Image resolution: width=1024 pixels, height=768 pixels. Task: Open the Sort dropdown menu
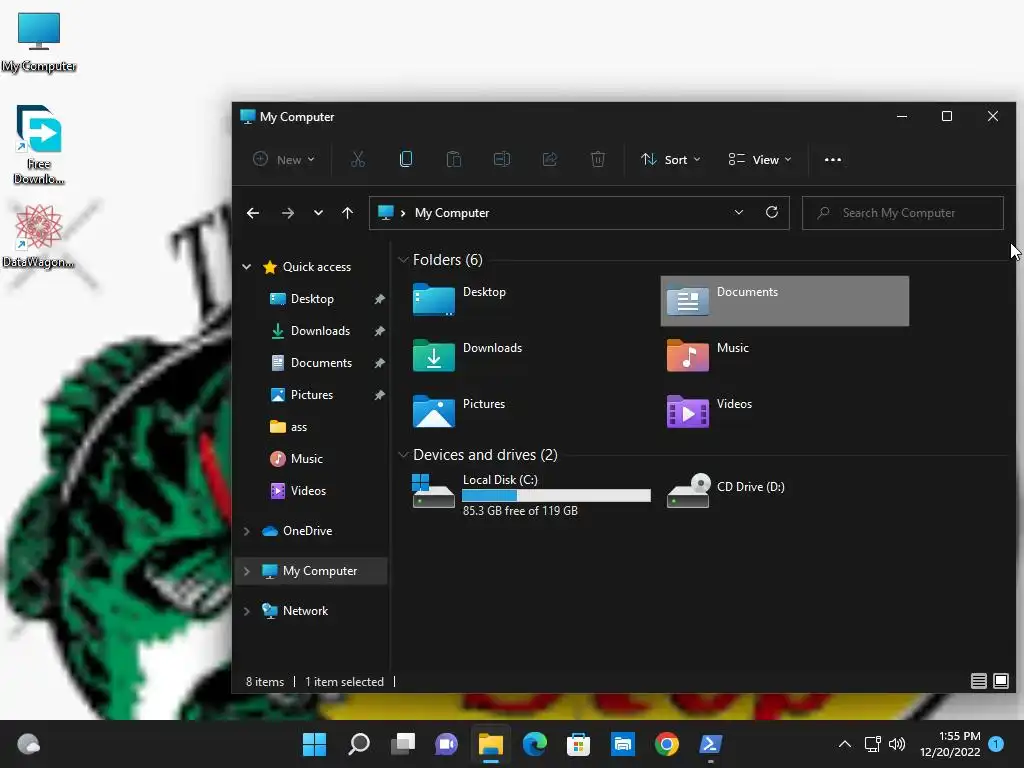(670, 159)
